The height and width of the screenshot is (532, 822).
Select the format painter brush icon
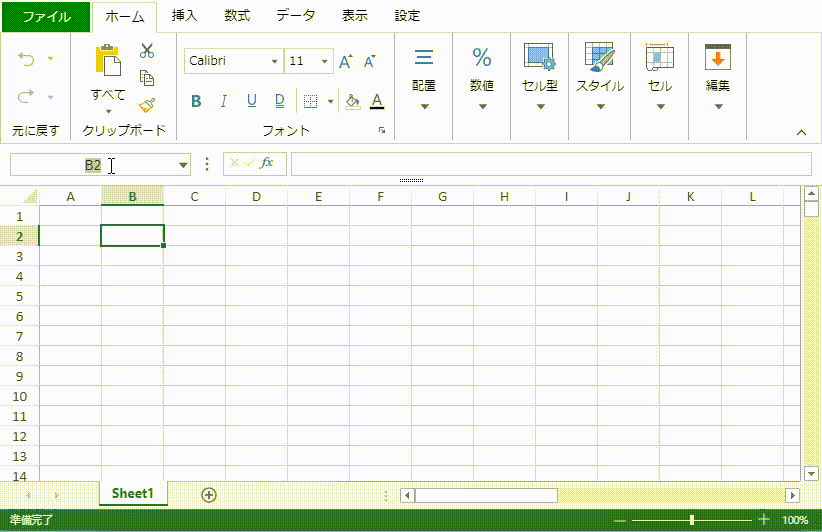147,104
